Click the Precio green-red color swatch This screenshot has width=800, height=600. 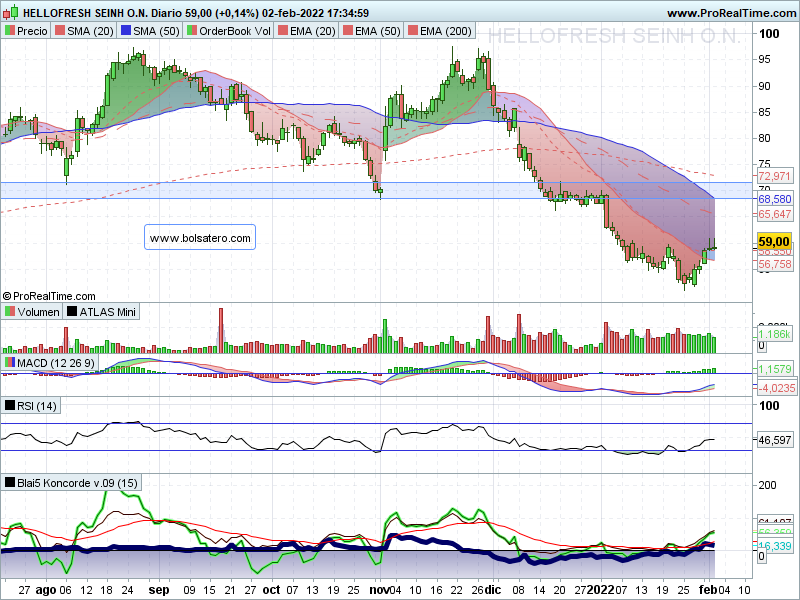click(x=10, y=31)
